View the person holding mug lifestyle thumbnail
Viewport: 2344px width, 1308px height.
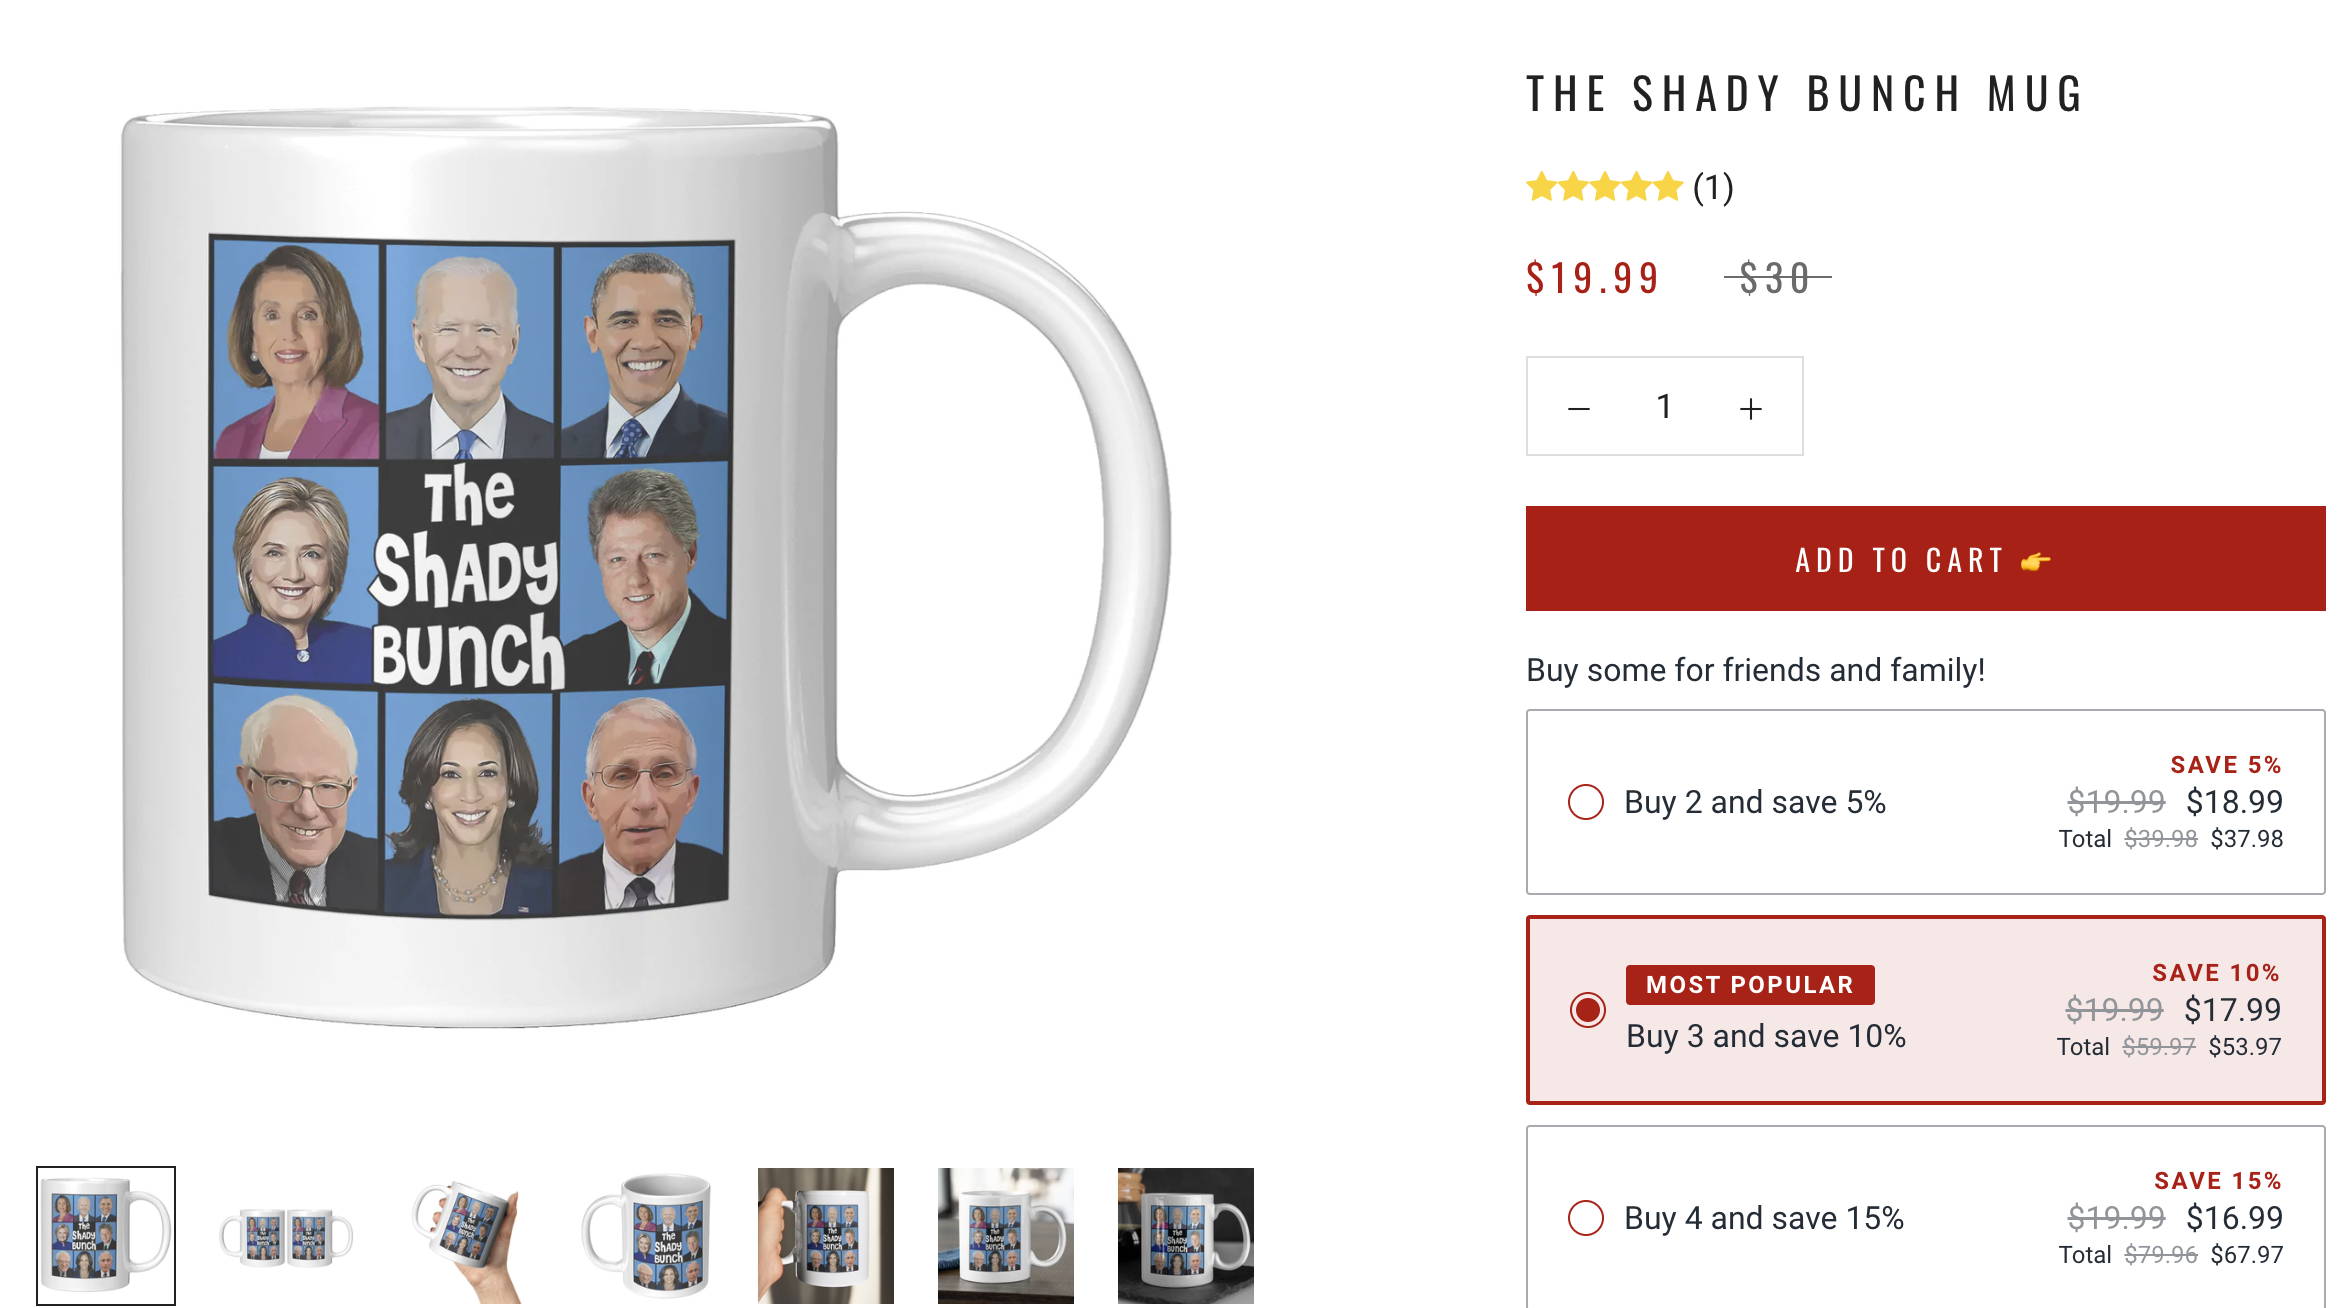[x=826, y=1236]
